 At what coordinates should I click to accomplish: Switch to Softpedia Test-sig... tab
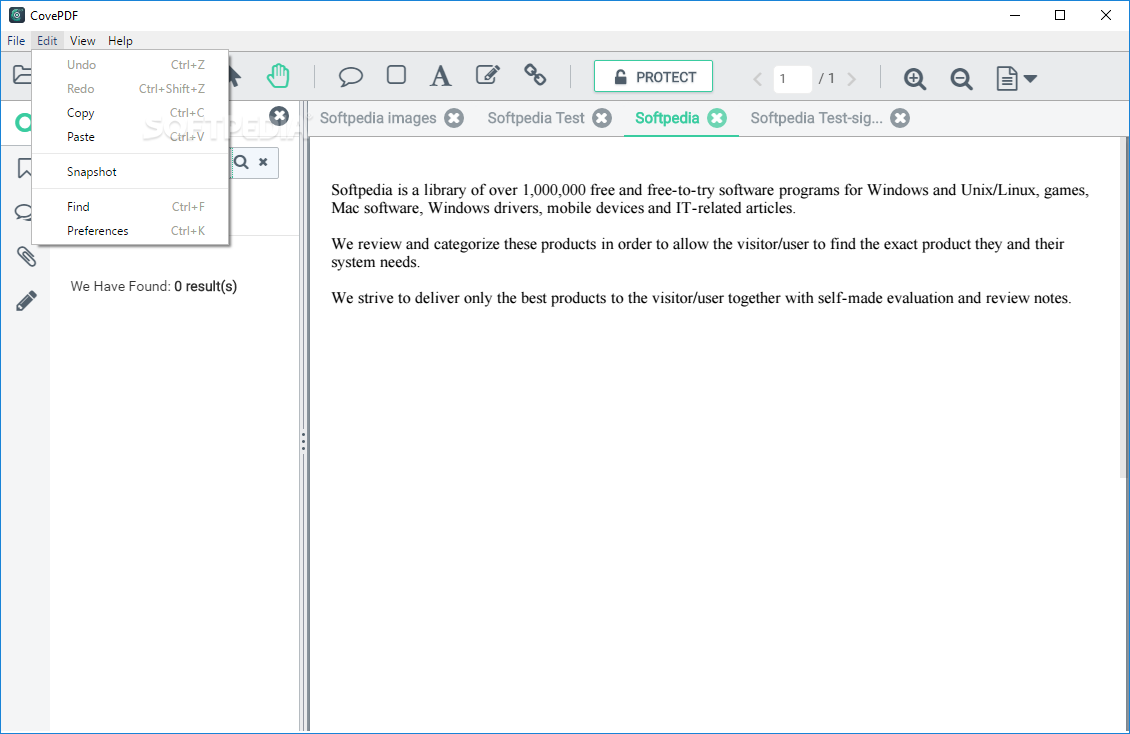point(816,118)
